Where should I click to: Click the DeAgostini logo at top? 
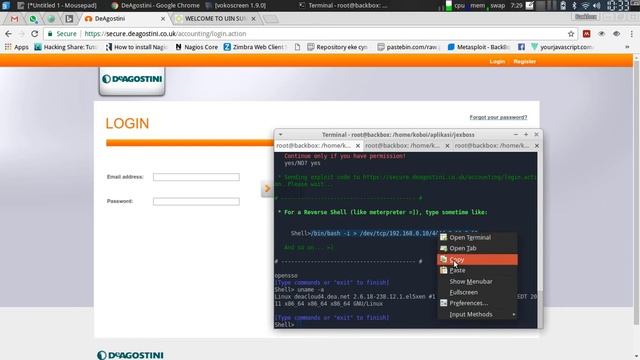point(132,79)
